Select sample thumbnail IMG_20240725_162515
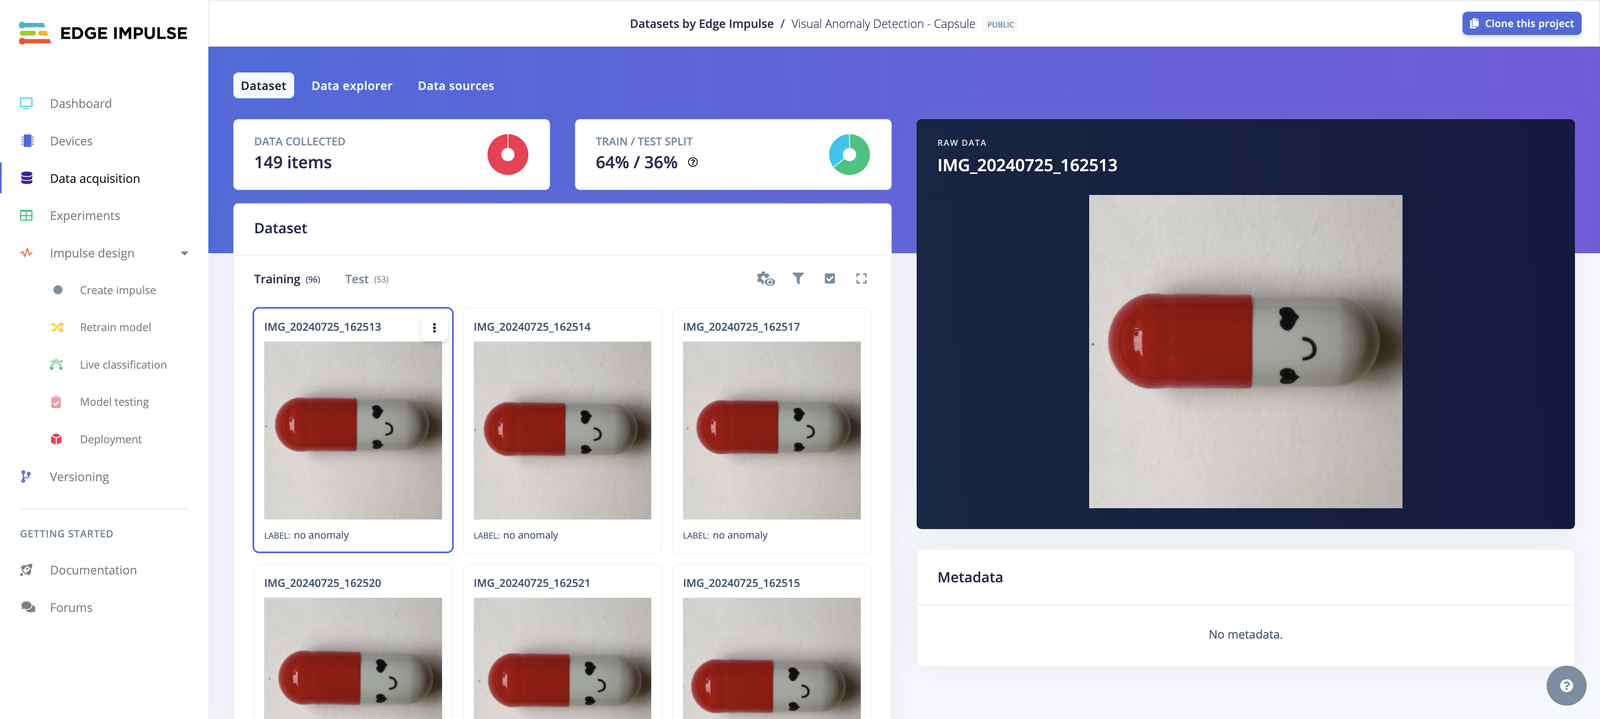 click(x=772, y=658)
